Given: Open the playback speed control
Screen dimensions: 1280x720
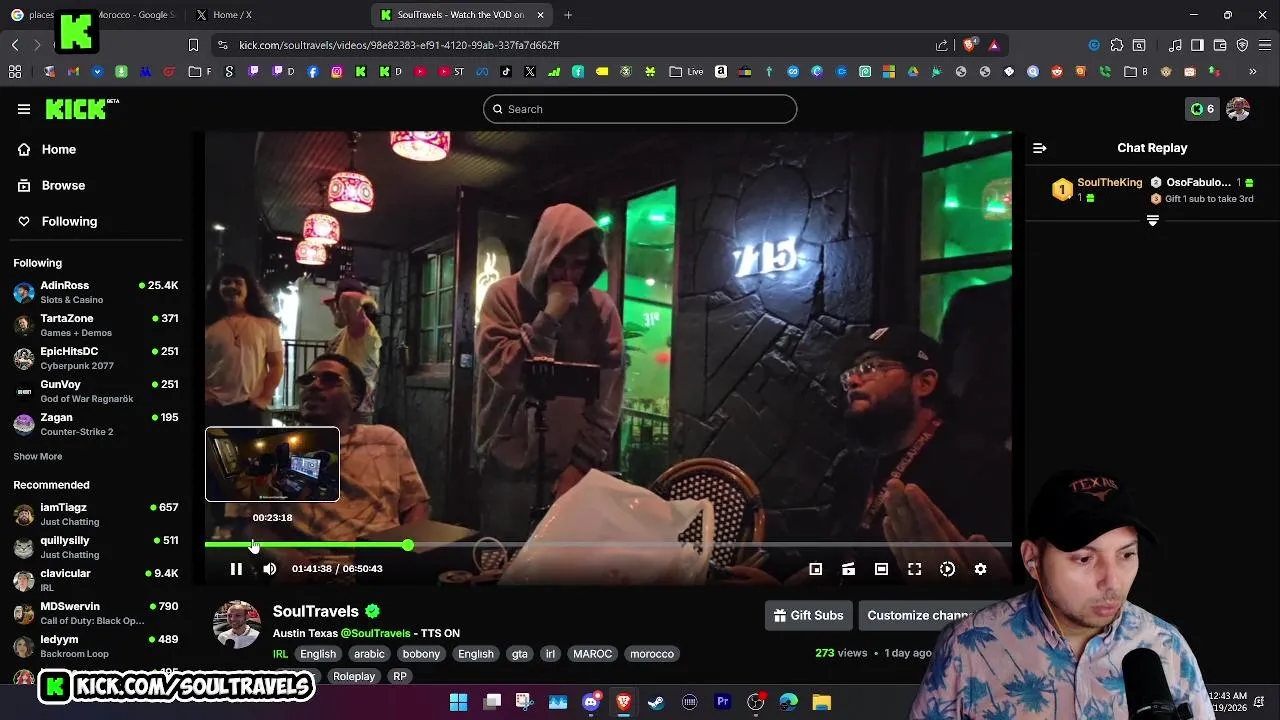Looking at the screenshot, I should [947, 569].
